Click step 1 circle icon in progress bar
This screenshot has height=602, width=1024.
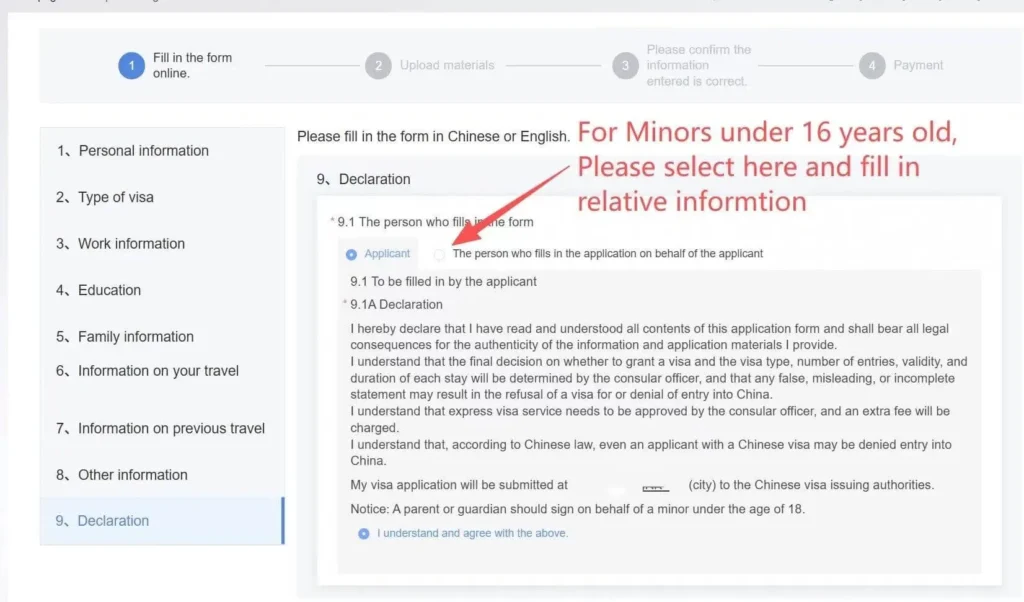click(x=131, y=66)
